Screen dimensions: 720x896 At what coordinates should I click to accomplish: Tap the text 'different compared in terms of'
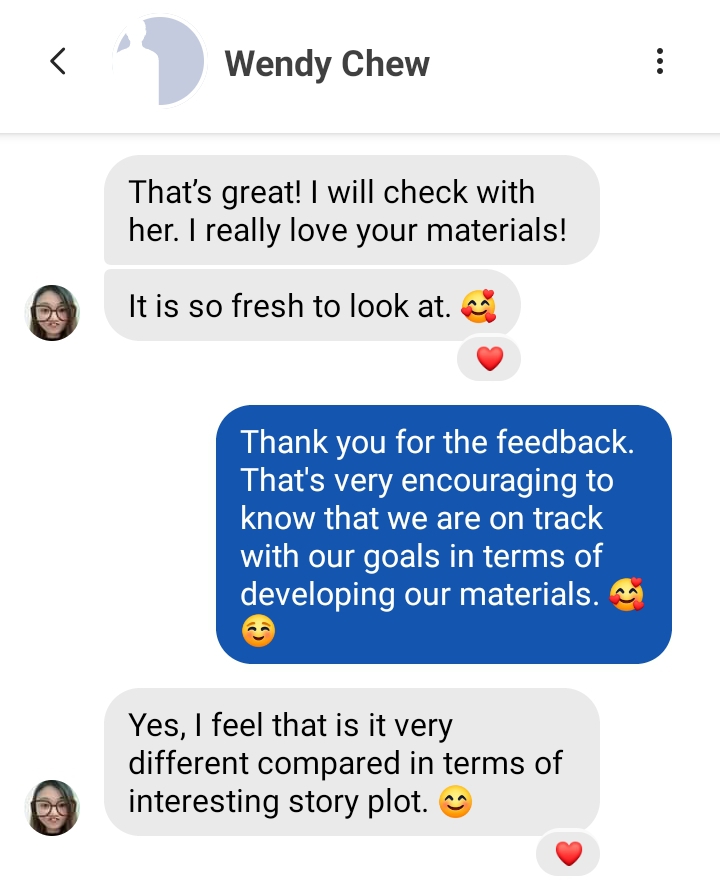click(345, 763)
